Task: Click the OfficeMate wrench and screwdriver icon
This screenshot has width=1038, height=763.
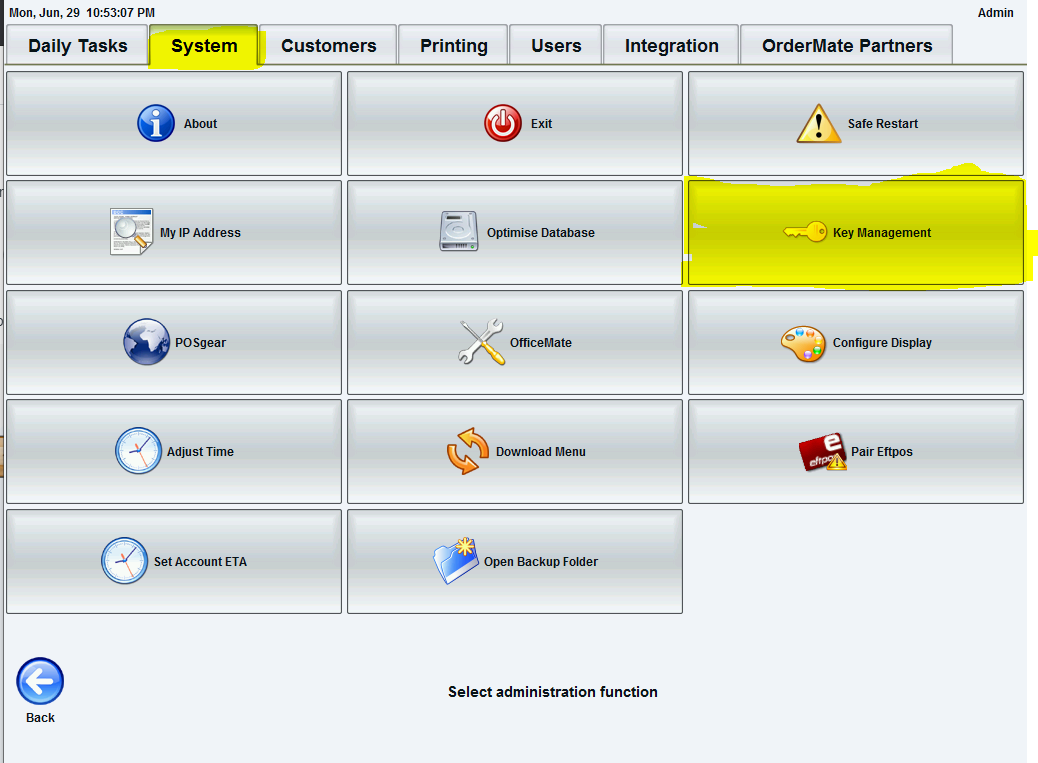Action: click(481, 342)
